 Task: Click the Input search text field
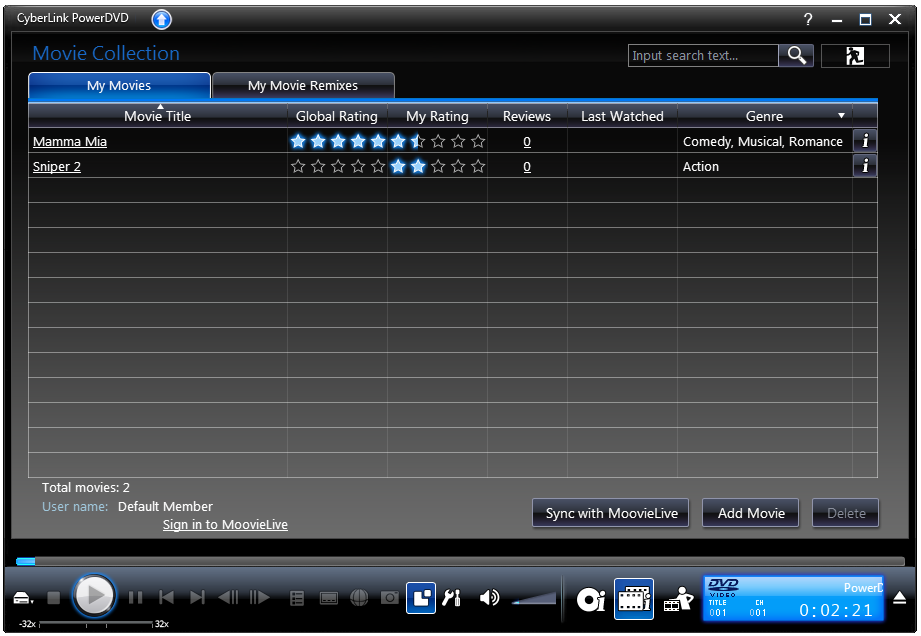point(703,55)
